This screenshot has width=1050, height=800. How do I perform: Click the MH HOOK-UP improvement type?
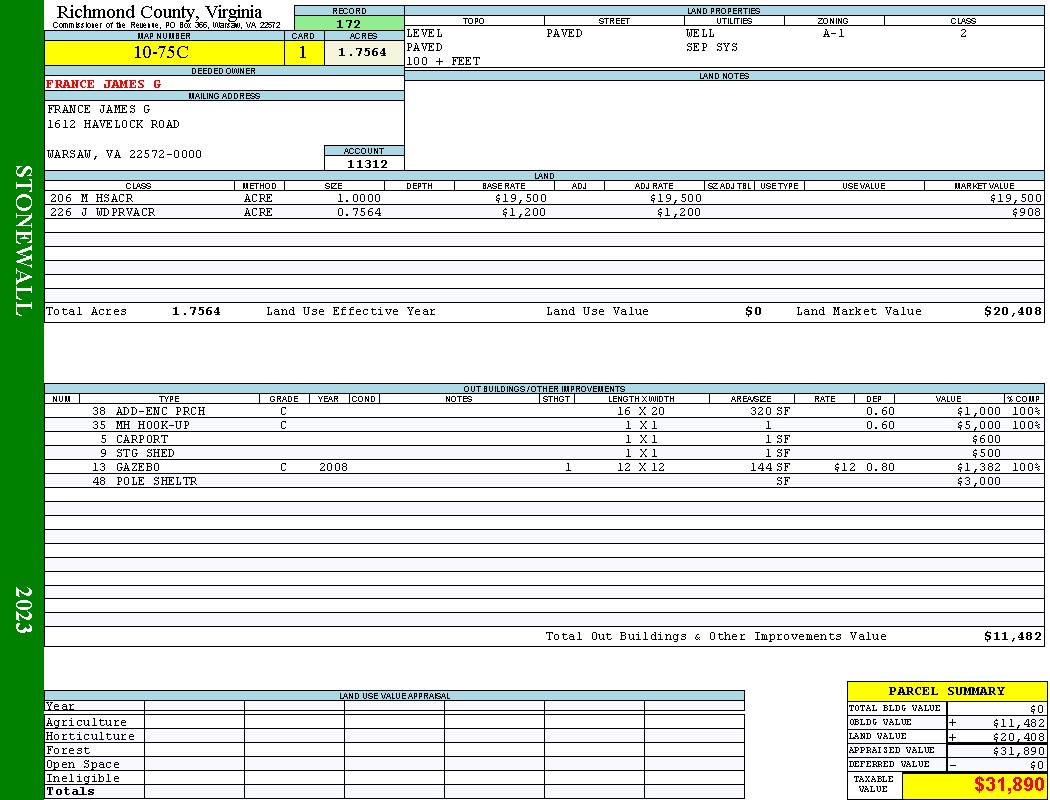point(153,425)
